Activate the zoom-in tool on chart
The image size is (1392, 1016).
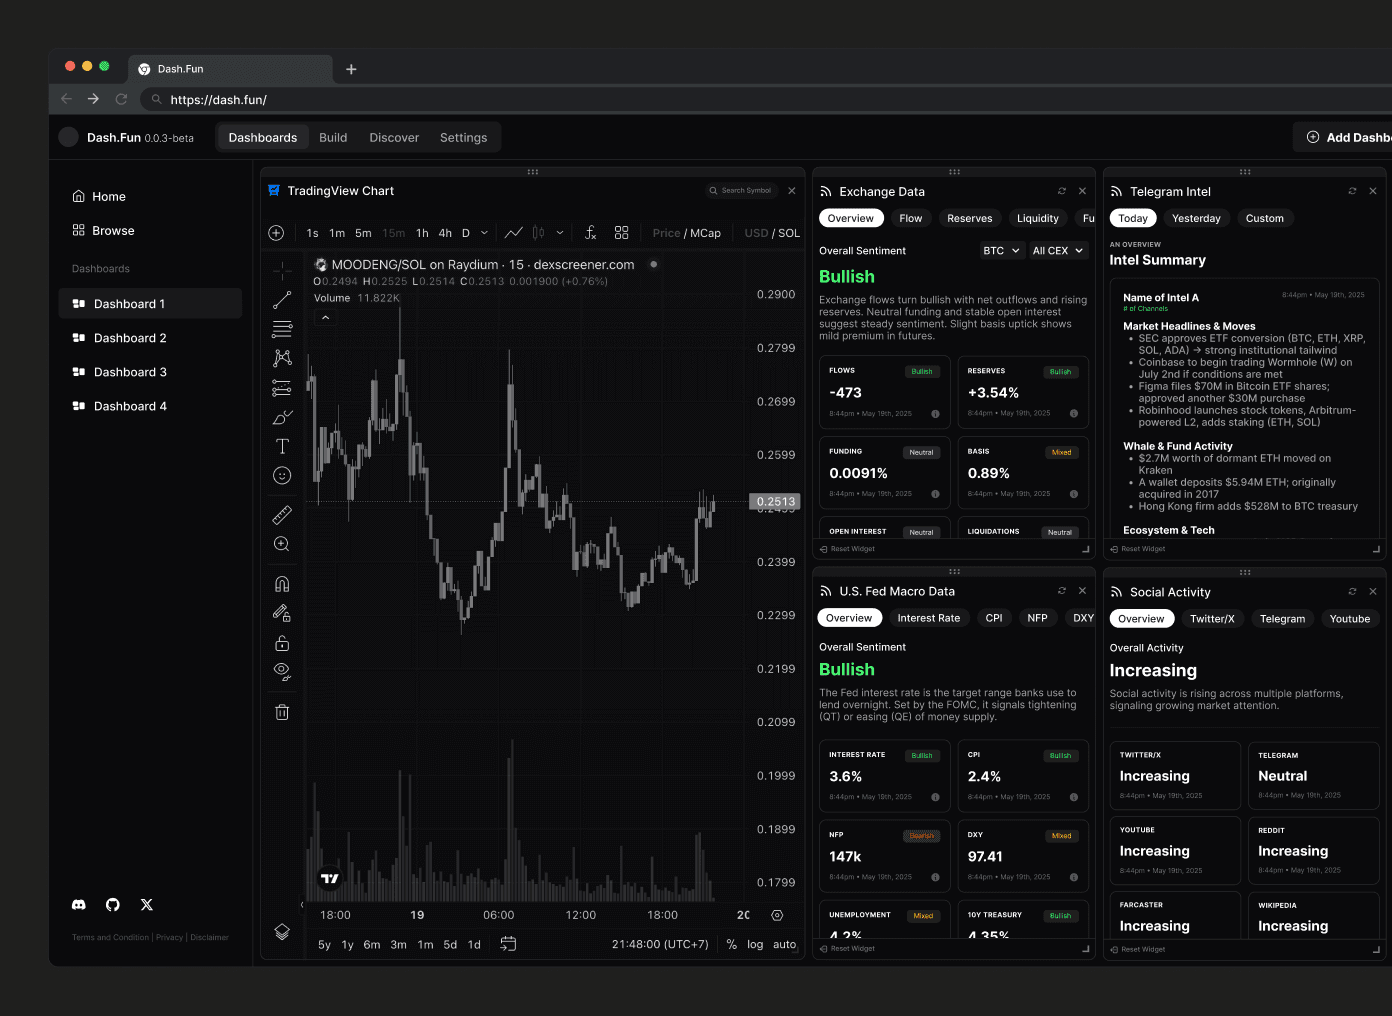tap(282, 544)
